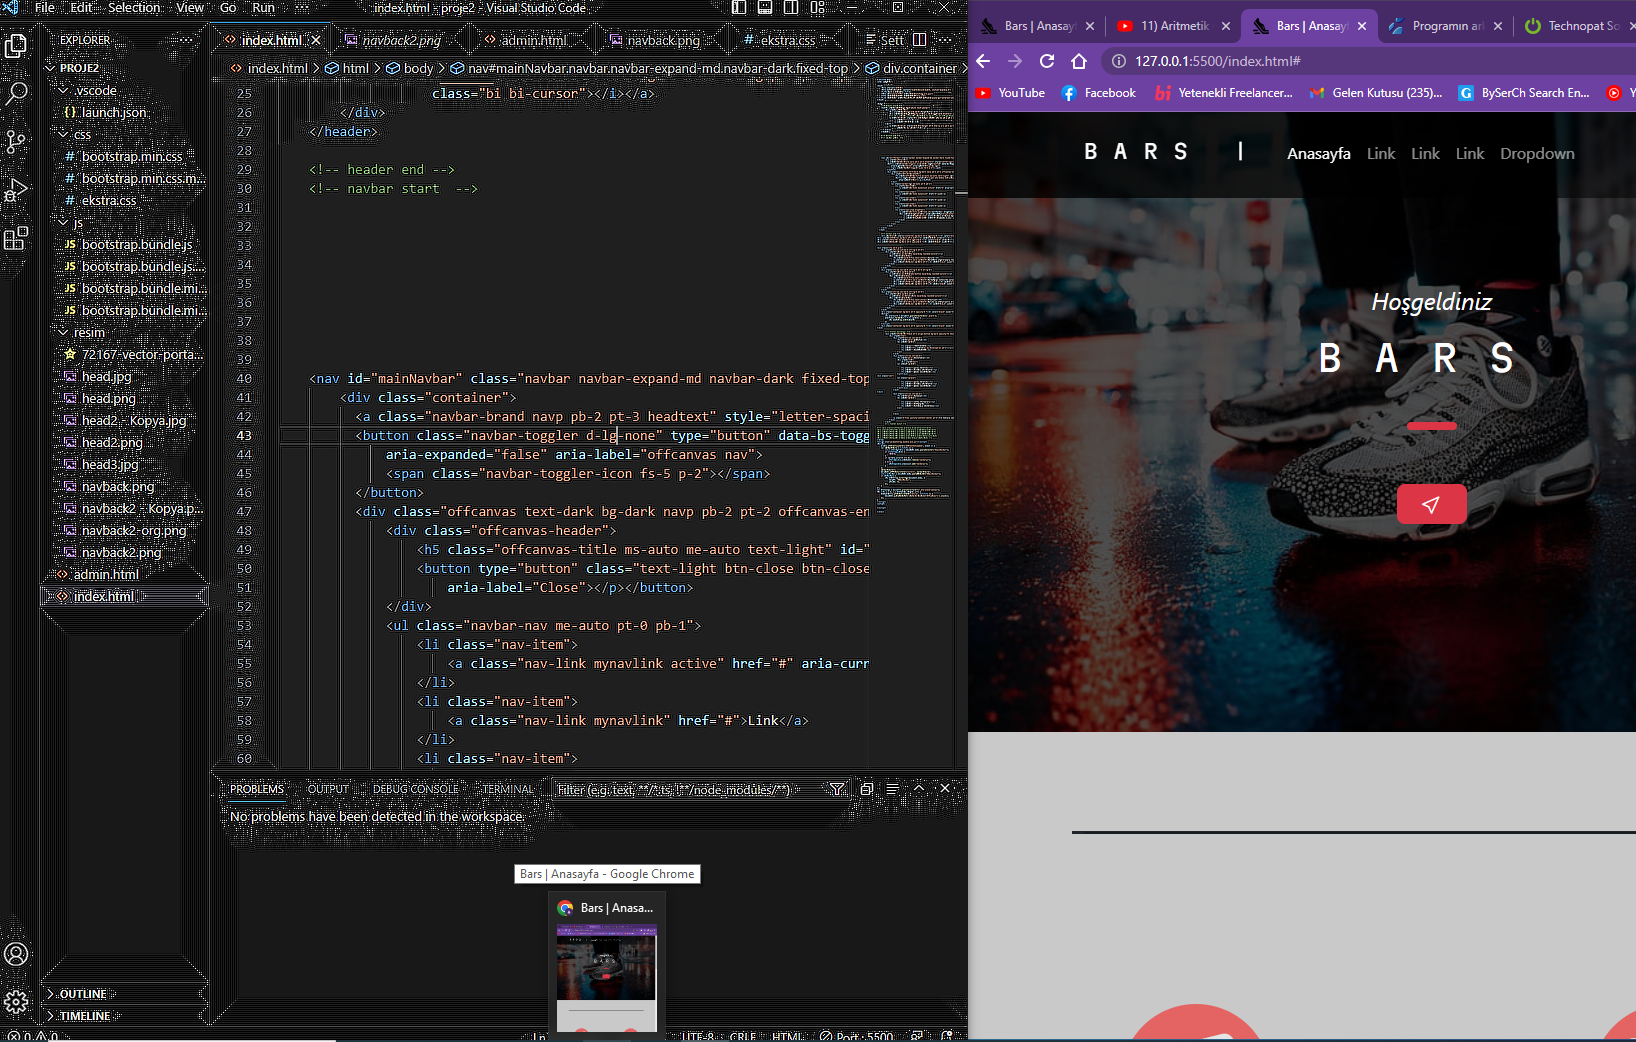Open the overflow menu ellipsis after Run
The width and height of the screenshot is (1636, 1042).
(x=302, y=8)
